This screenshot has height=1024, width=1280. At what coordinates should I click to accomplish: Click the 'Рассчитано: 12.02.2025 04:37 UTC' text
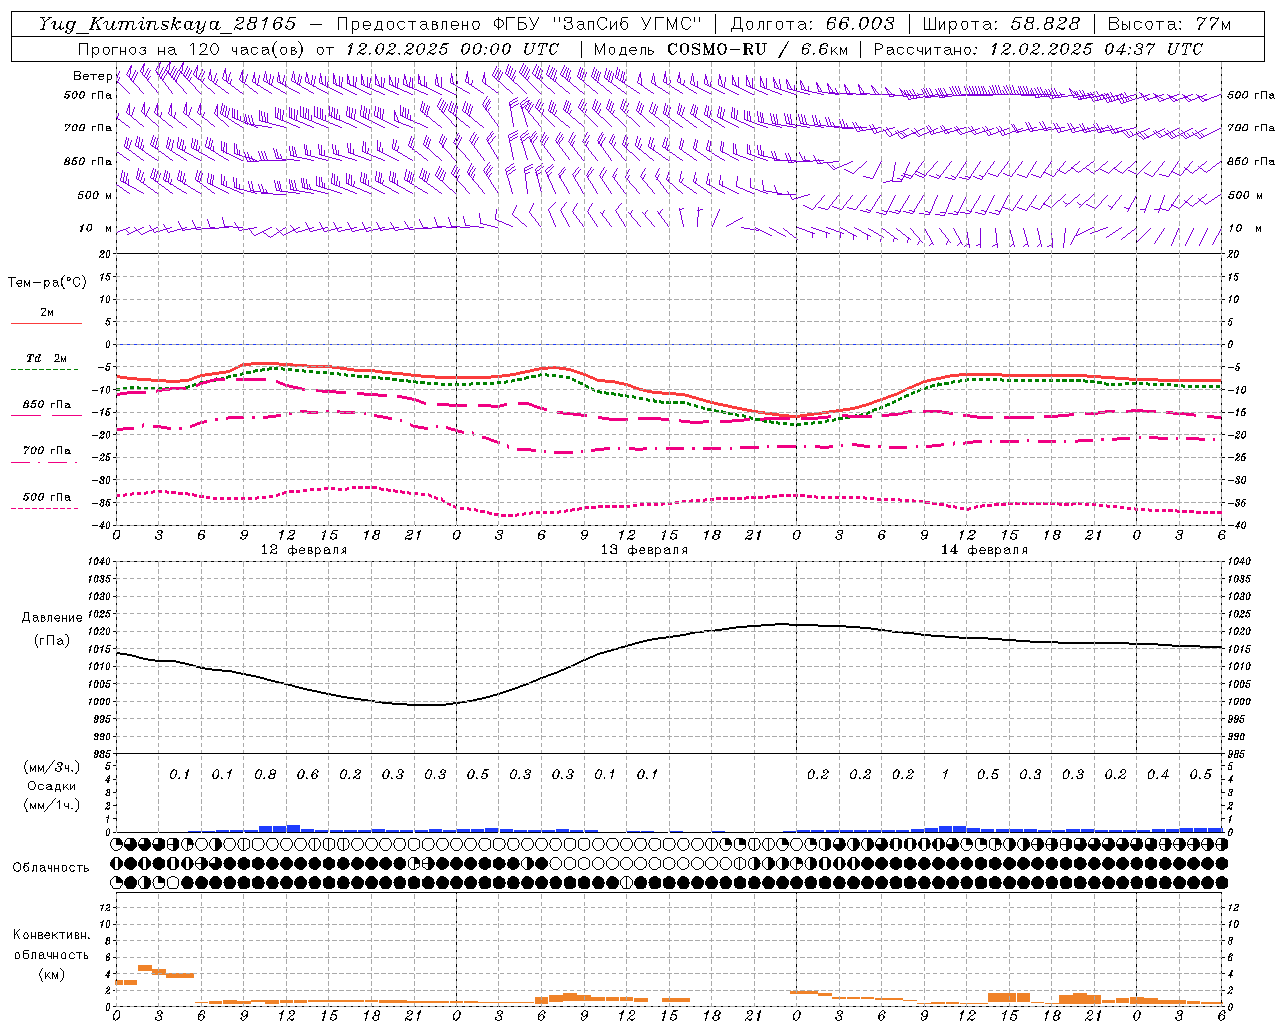point(1037,49)
